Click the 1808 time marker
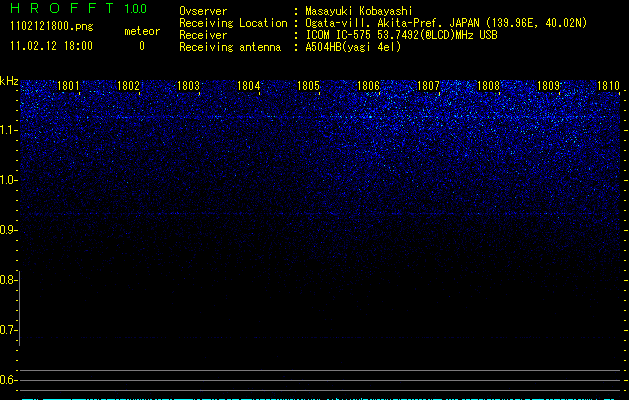The width and height of the screenshot is (629, 400). point(488,86)
